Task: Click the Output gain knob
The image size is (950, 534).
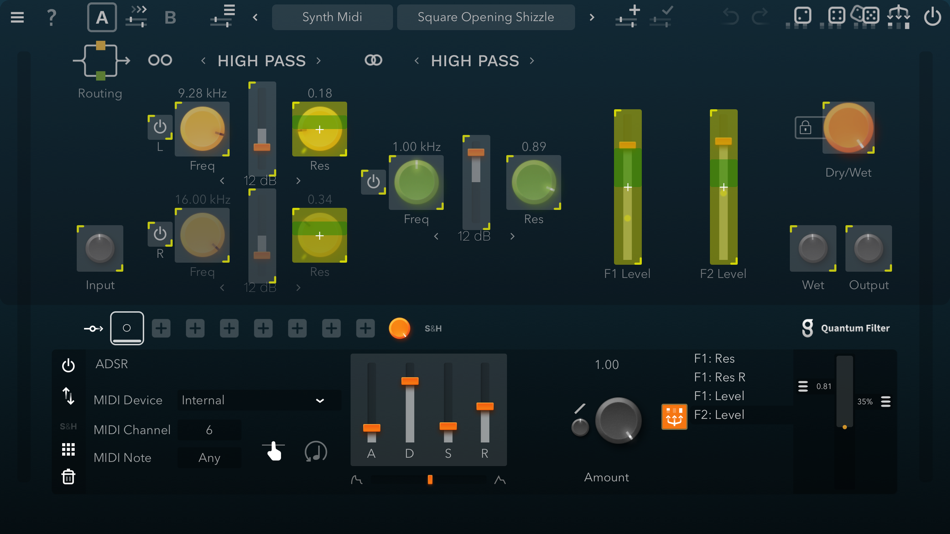Action: 869,248
